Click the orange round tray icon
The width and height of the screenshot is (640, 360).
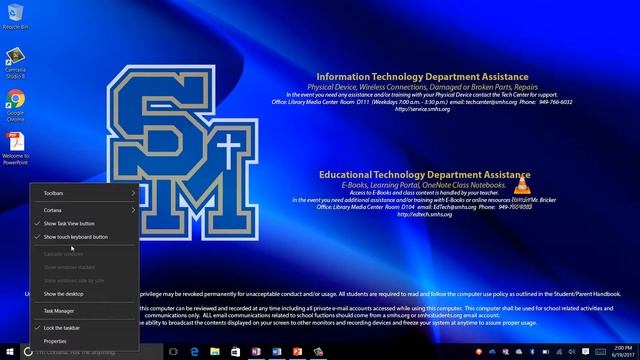(x=479, y=351)
